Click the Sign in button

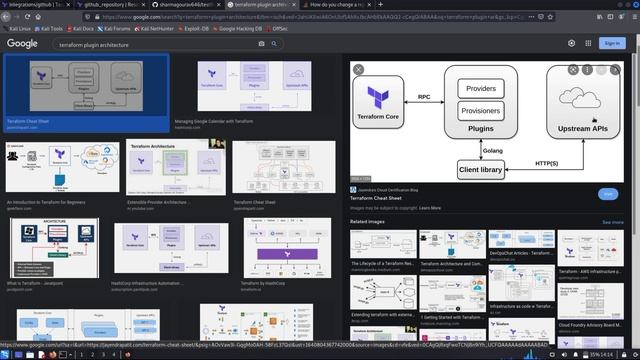612,43
